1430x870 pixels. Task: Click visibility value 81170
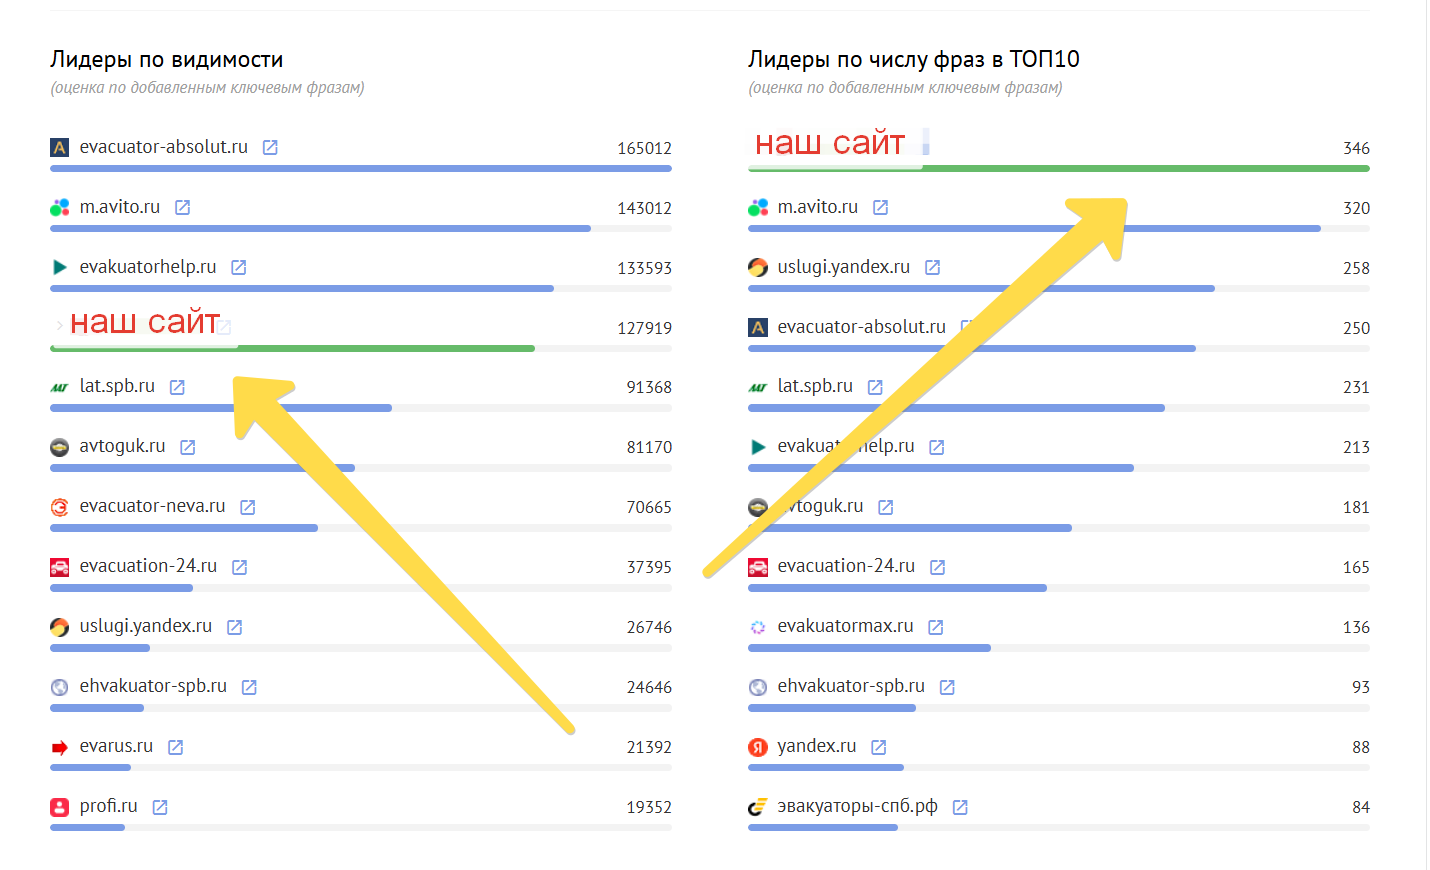(x=649, y=447)
